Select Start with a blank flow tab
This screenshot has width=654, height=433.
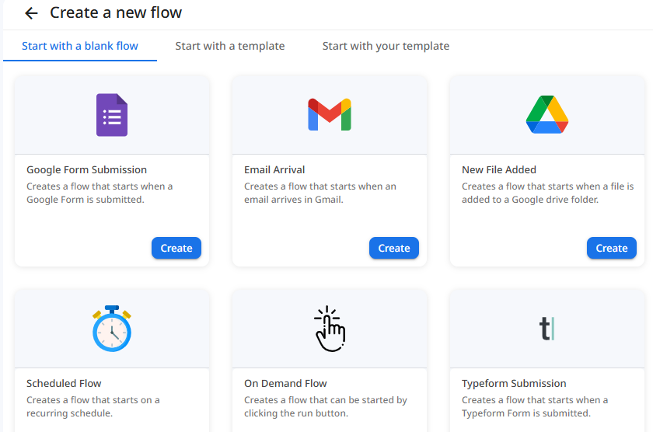(x=80, y=46)
